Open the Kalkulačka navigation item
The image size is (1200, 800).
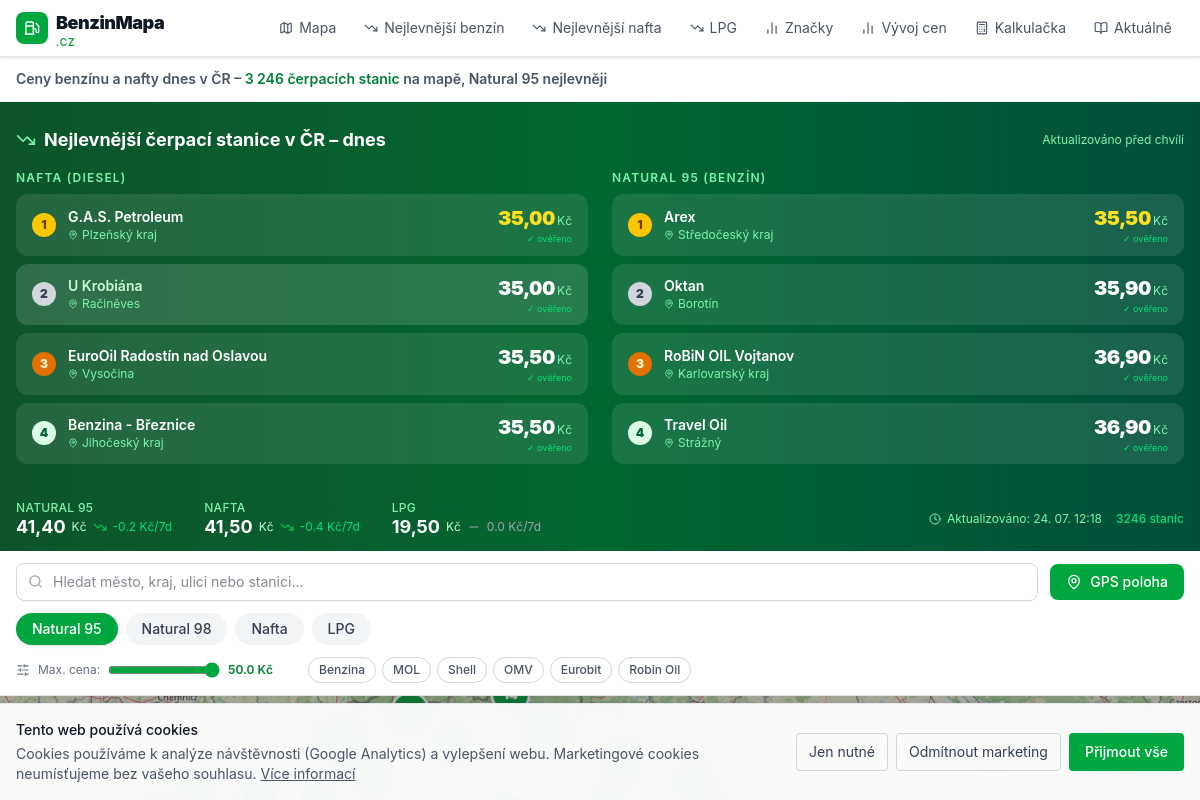[x=1021, y=28]
